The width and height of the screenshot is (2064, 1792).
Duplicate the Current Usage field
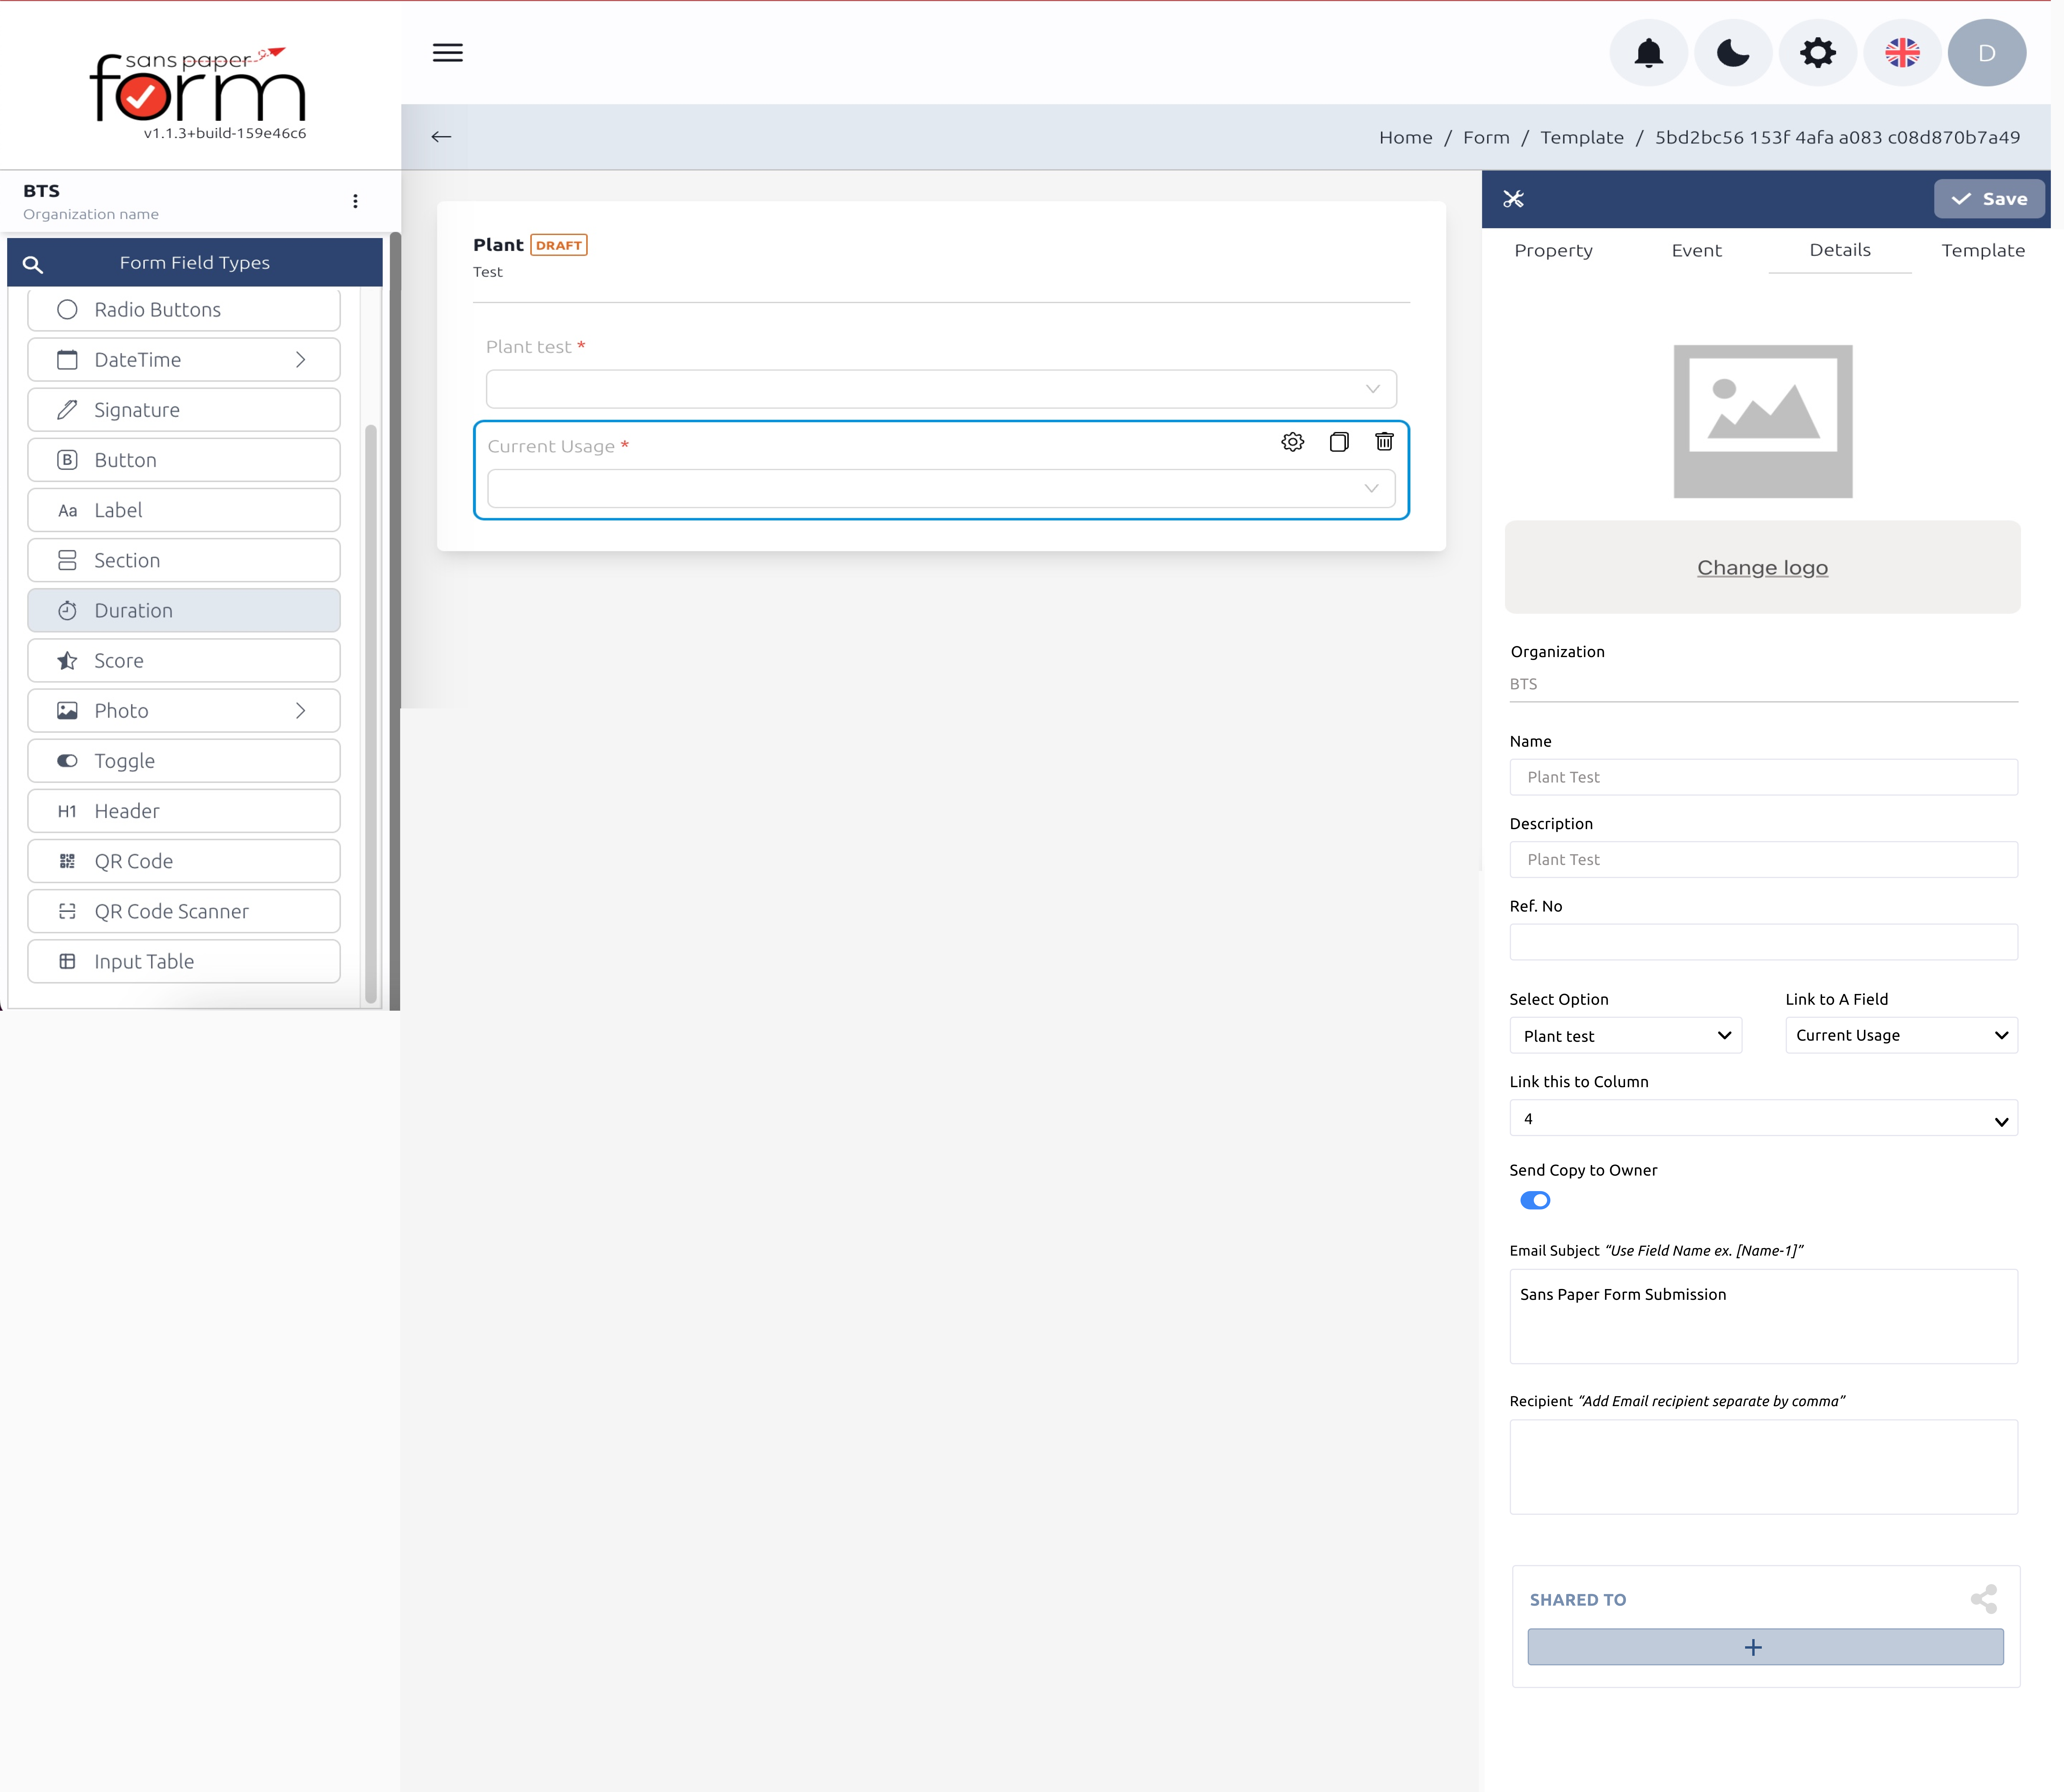[x=1339, y=442]
